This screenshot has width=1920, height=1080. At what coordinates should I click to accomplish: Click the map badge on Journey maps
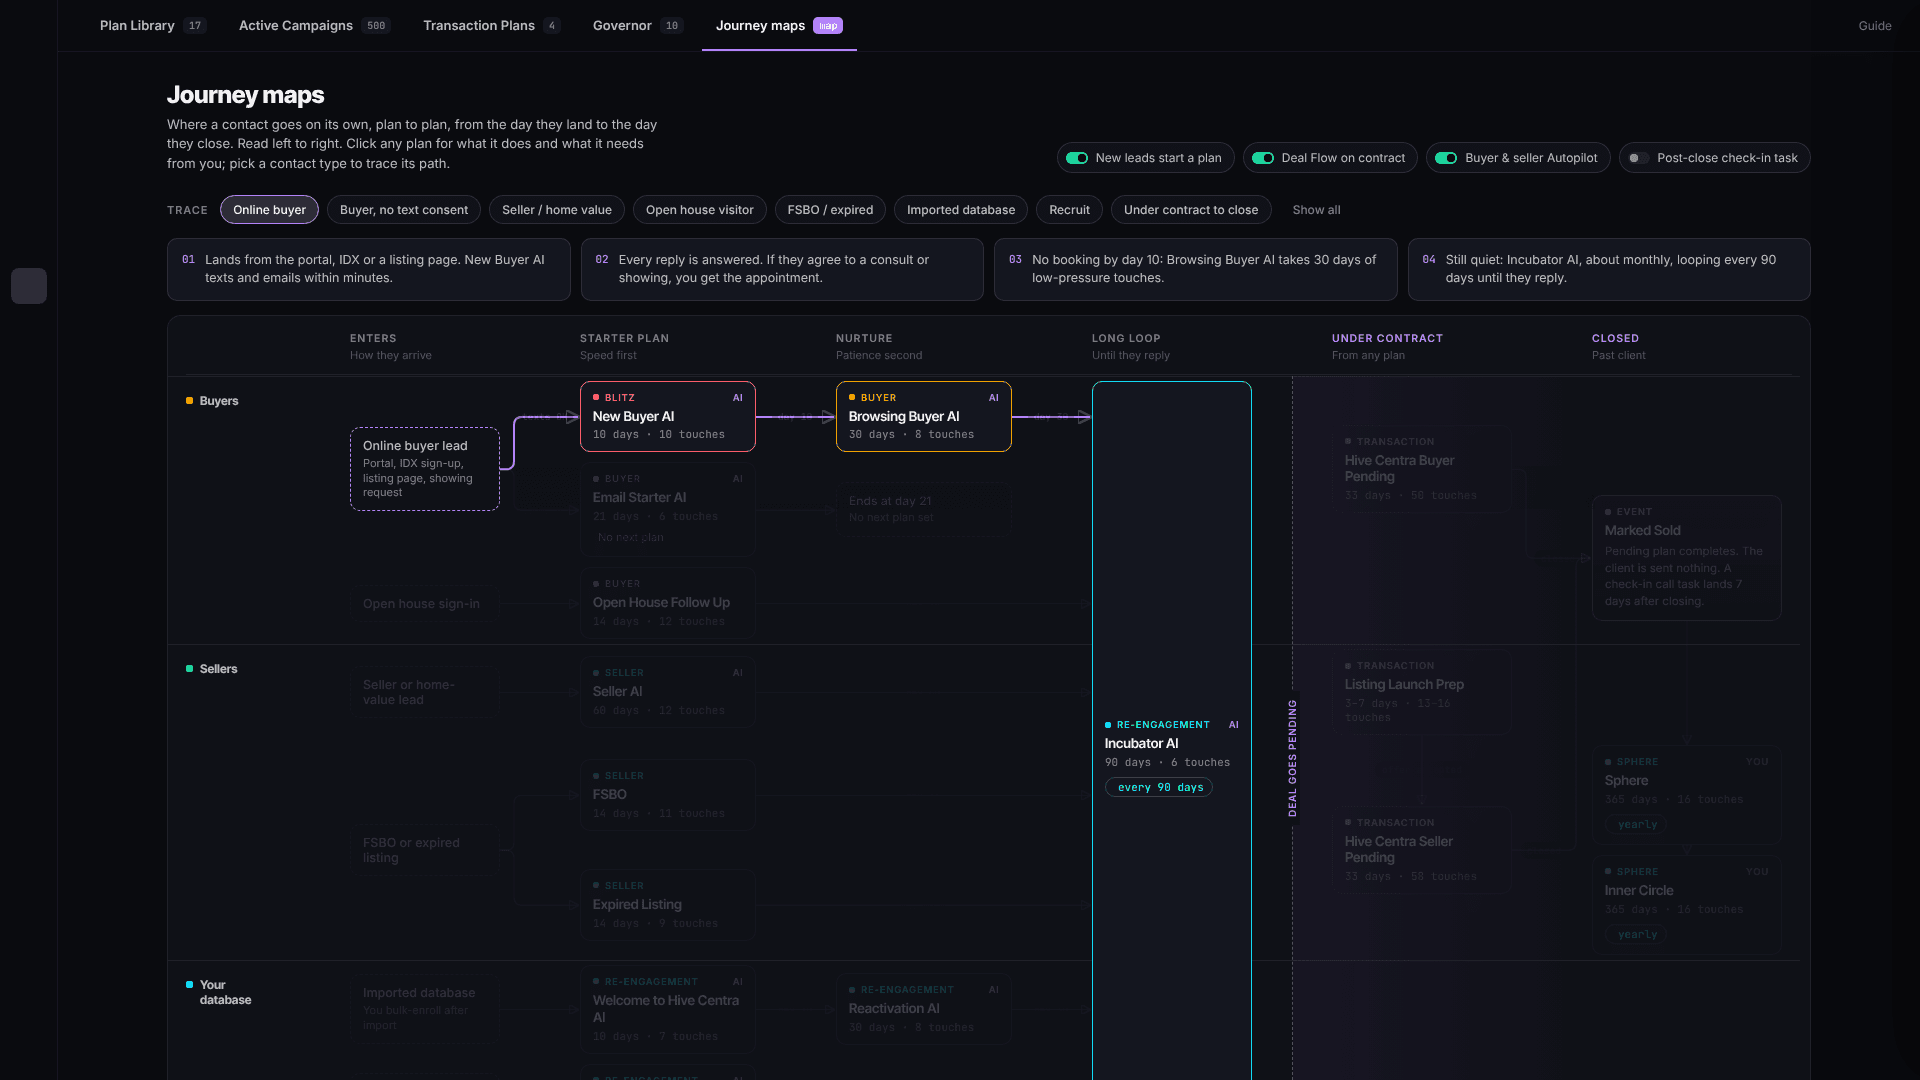[x=828, y=26]
